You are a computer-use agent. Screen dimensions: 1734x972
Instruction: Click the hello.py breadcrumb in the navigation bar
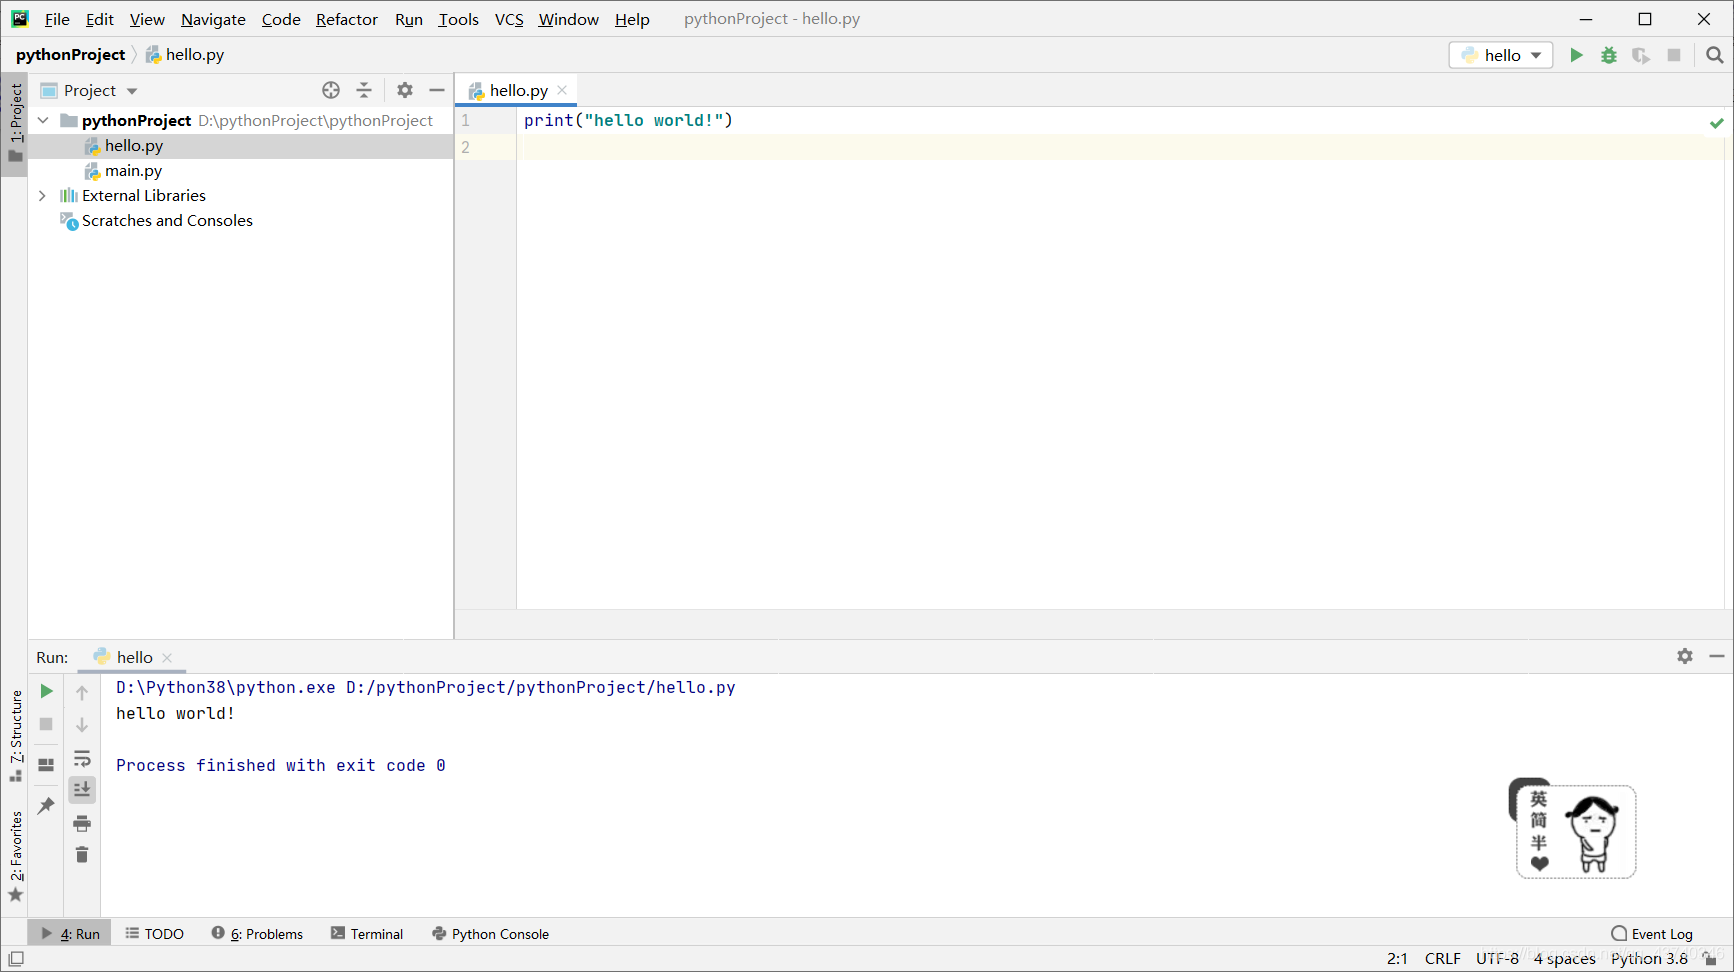(x=185, y=55)
